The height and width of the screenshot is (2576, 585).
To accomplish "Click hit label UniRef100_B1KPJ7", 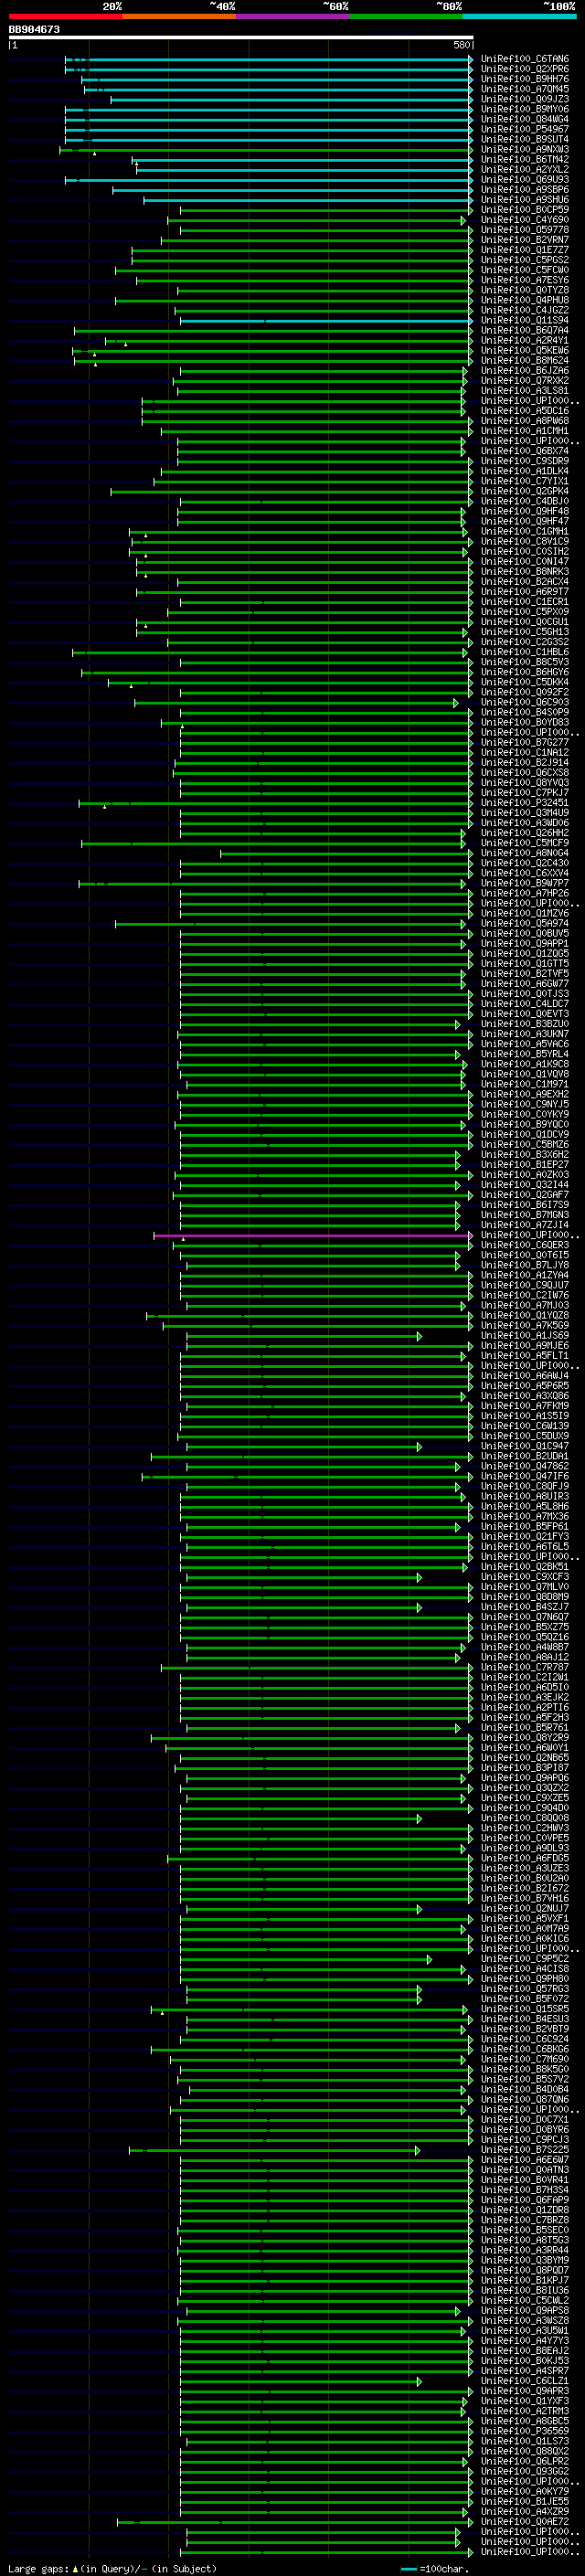I will pos(525,2280).
